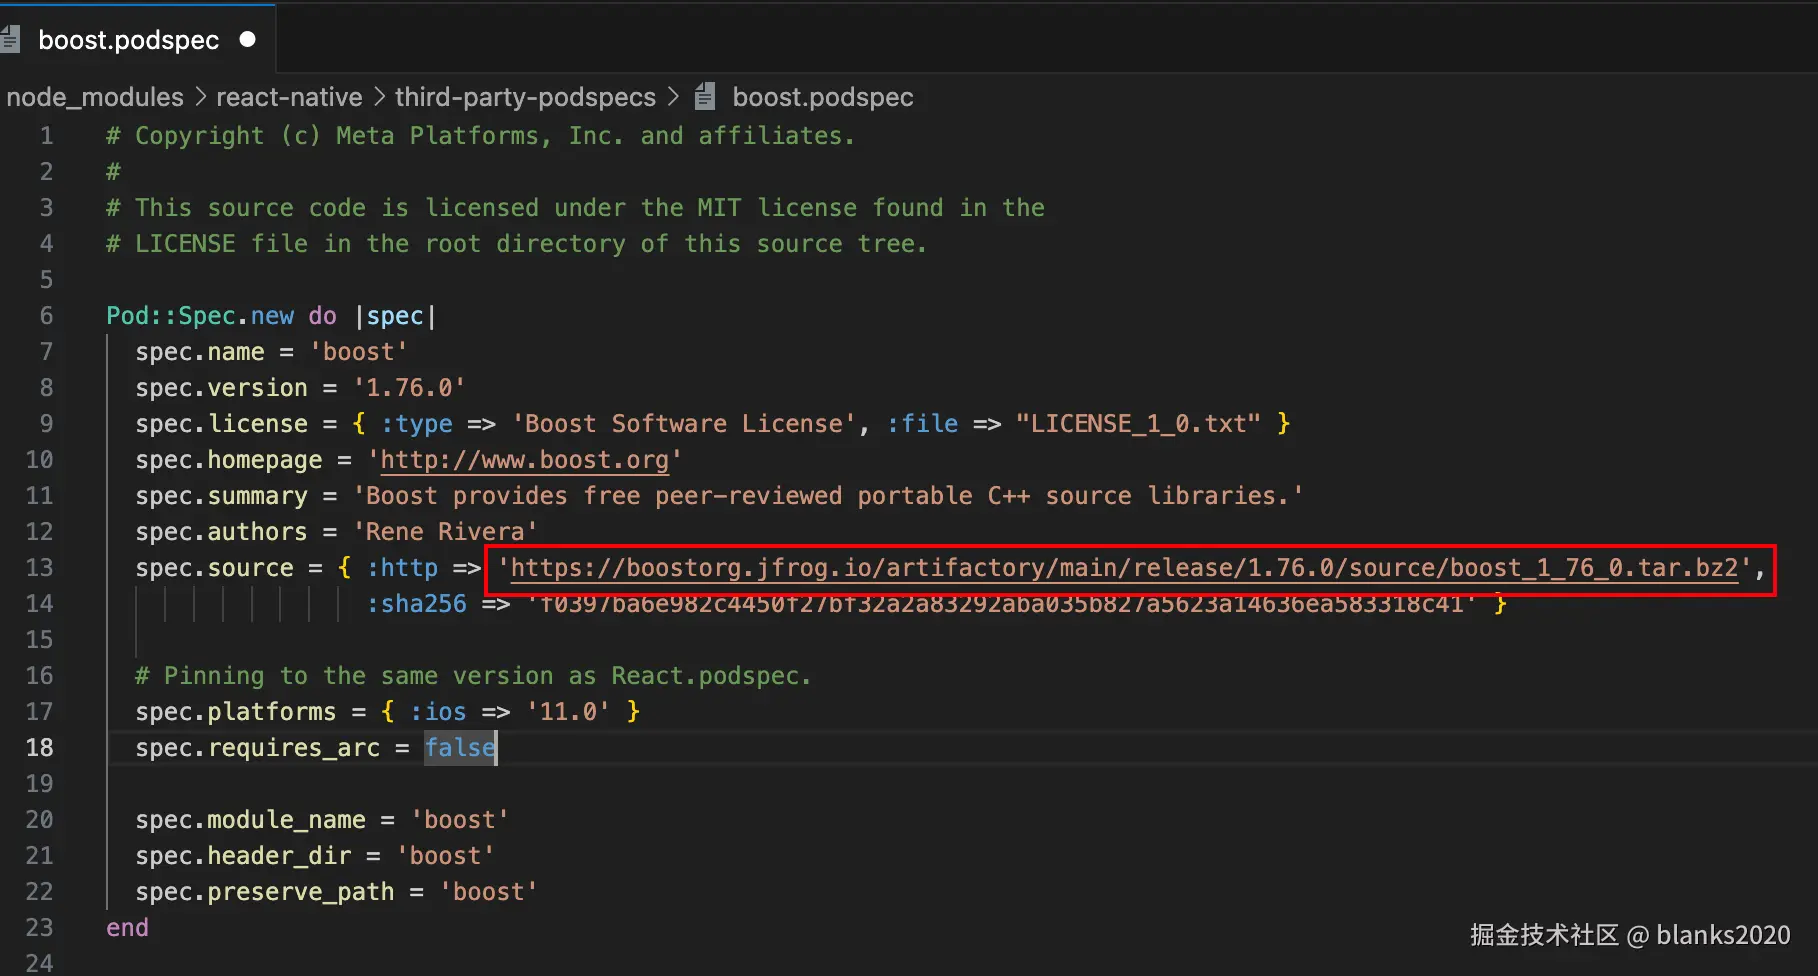This screenshot has width=1818, height=976.
Task: Click the chevron after node_modules in the breadcrumb
Action: pos(200,97)
